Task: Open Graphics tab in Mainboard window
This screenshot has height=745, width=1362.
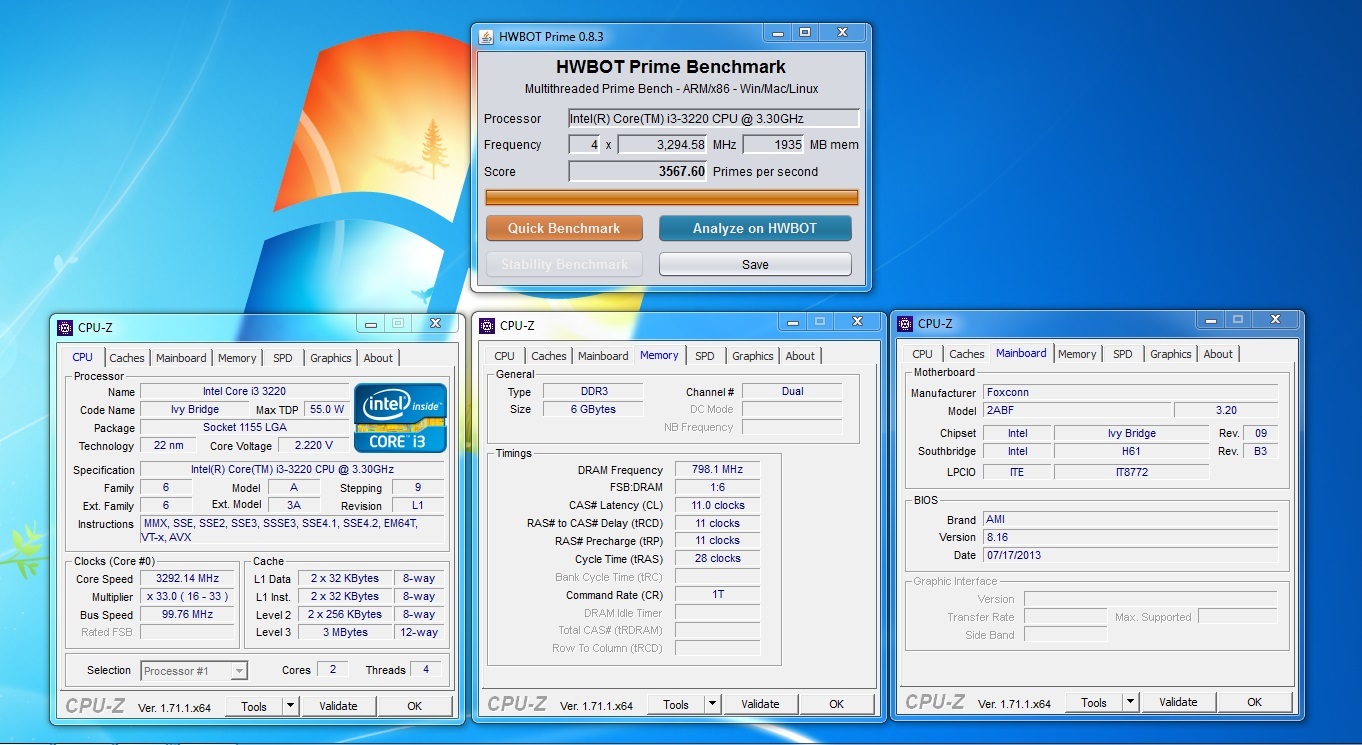Action: pyautogui.click(x=1171, y=354)
